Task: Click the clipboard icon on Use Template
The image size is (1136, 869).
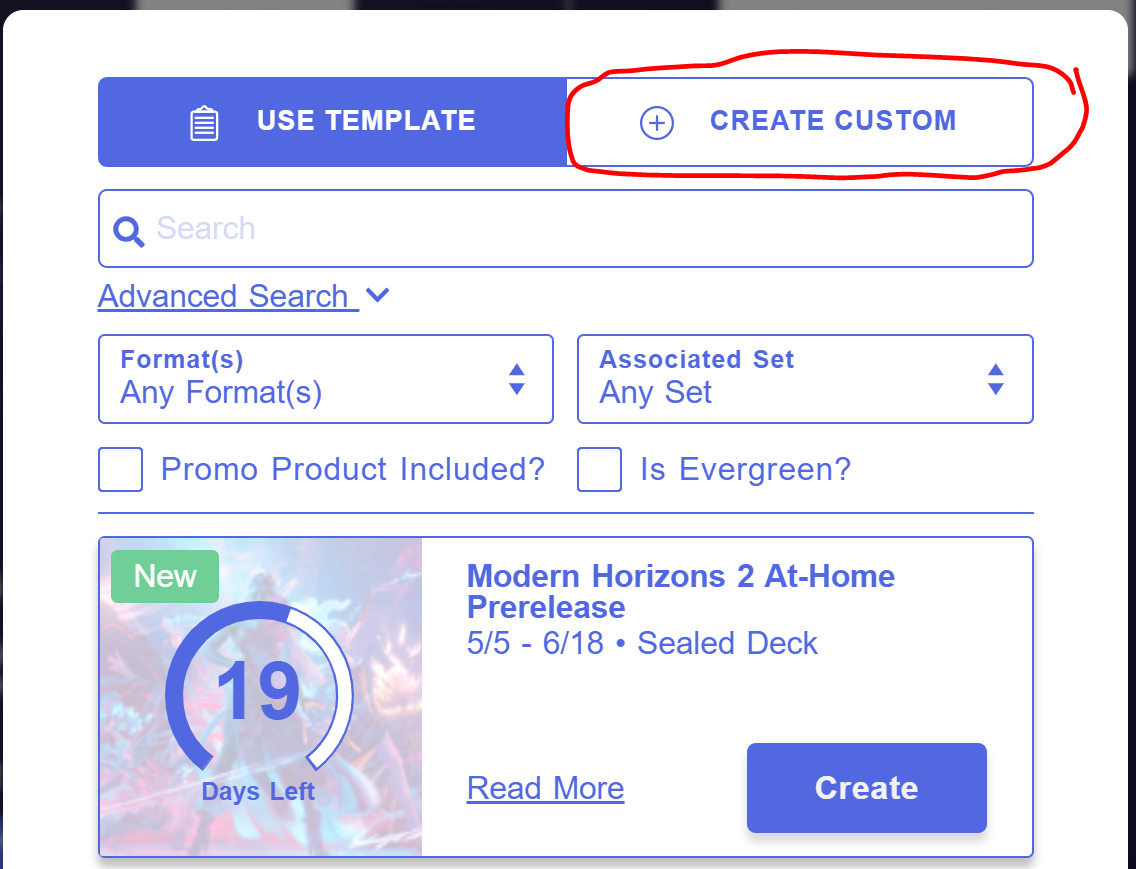Action: [204, 123]
